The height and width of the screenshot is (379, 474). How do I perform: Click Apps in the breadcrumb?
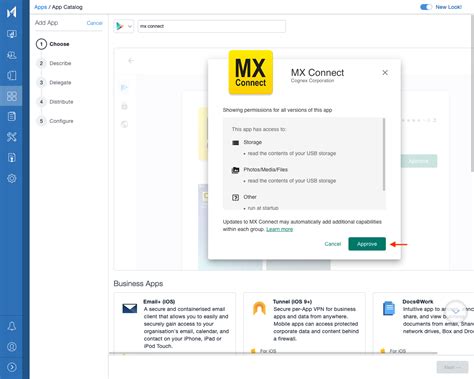tap(40, 7)
